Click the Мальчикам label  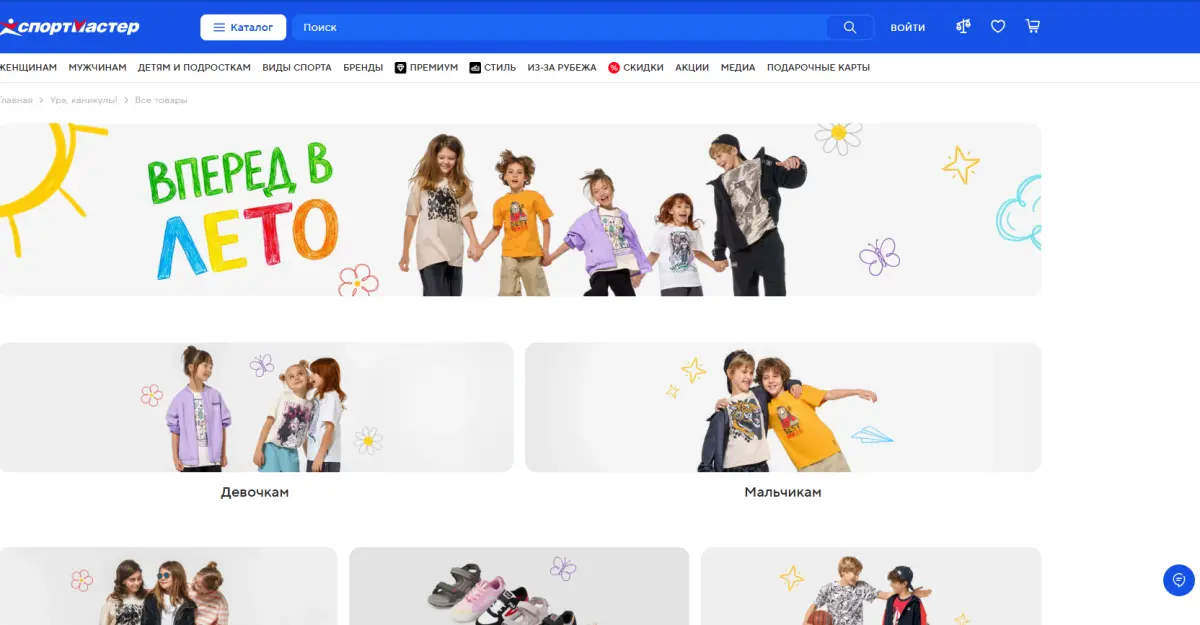click(783, 492)
